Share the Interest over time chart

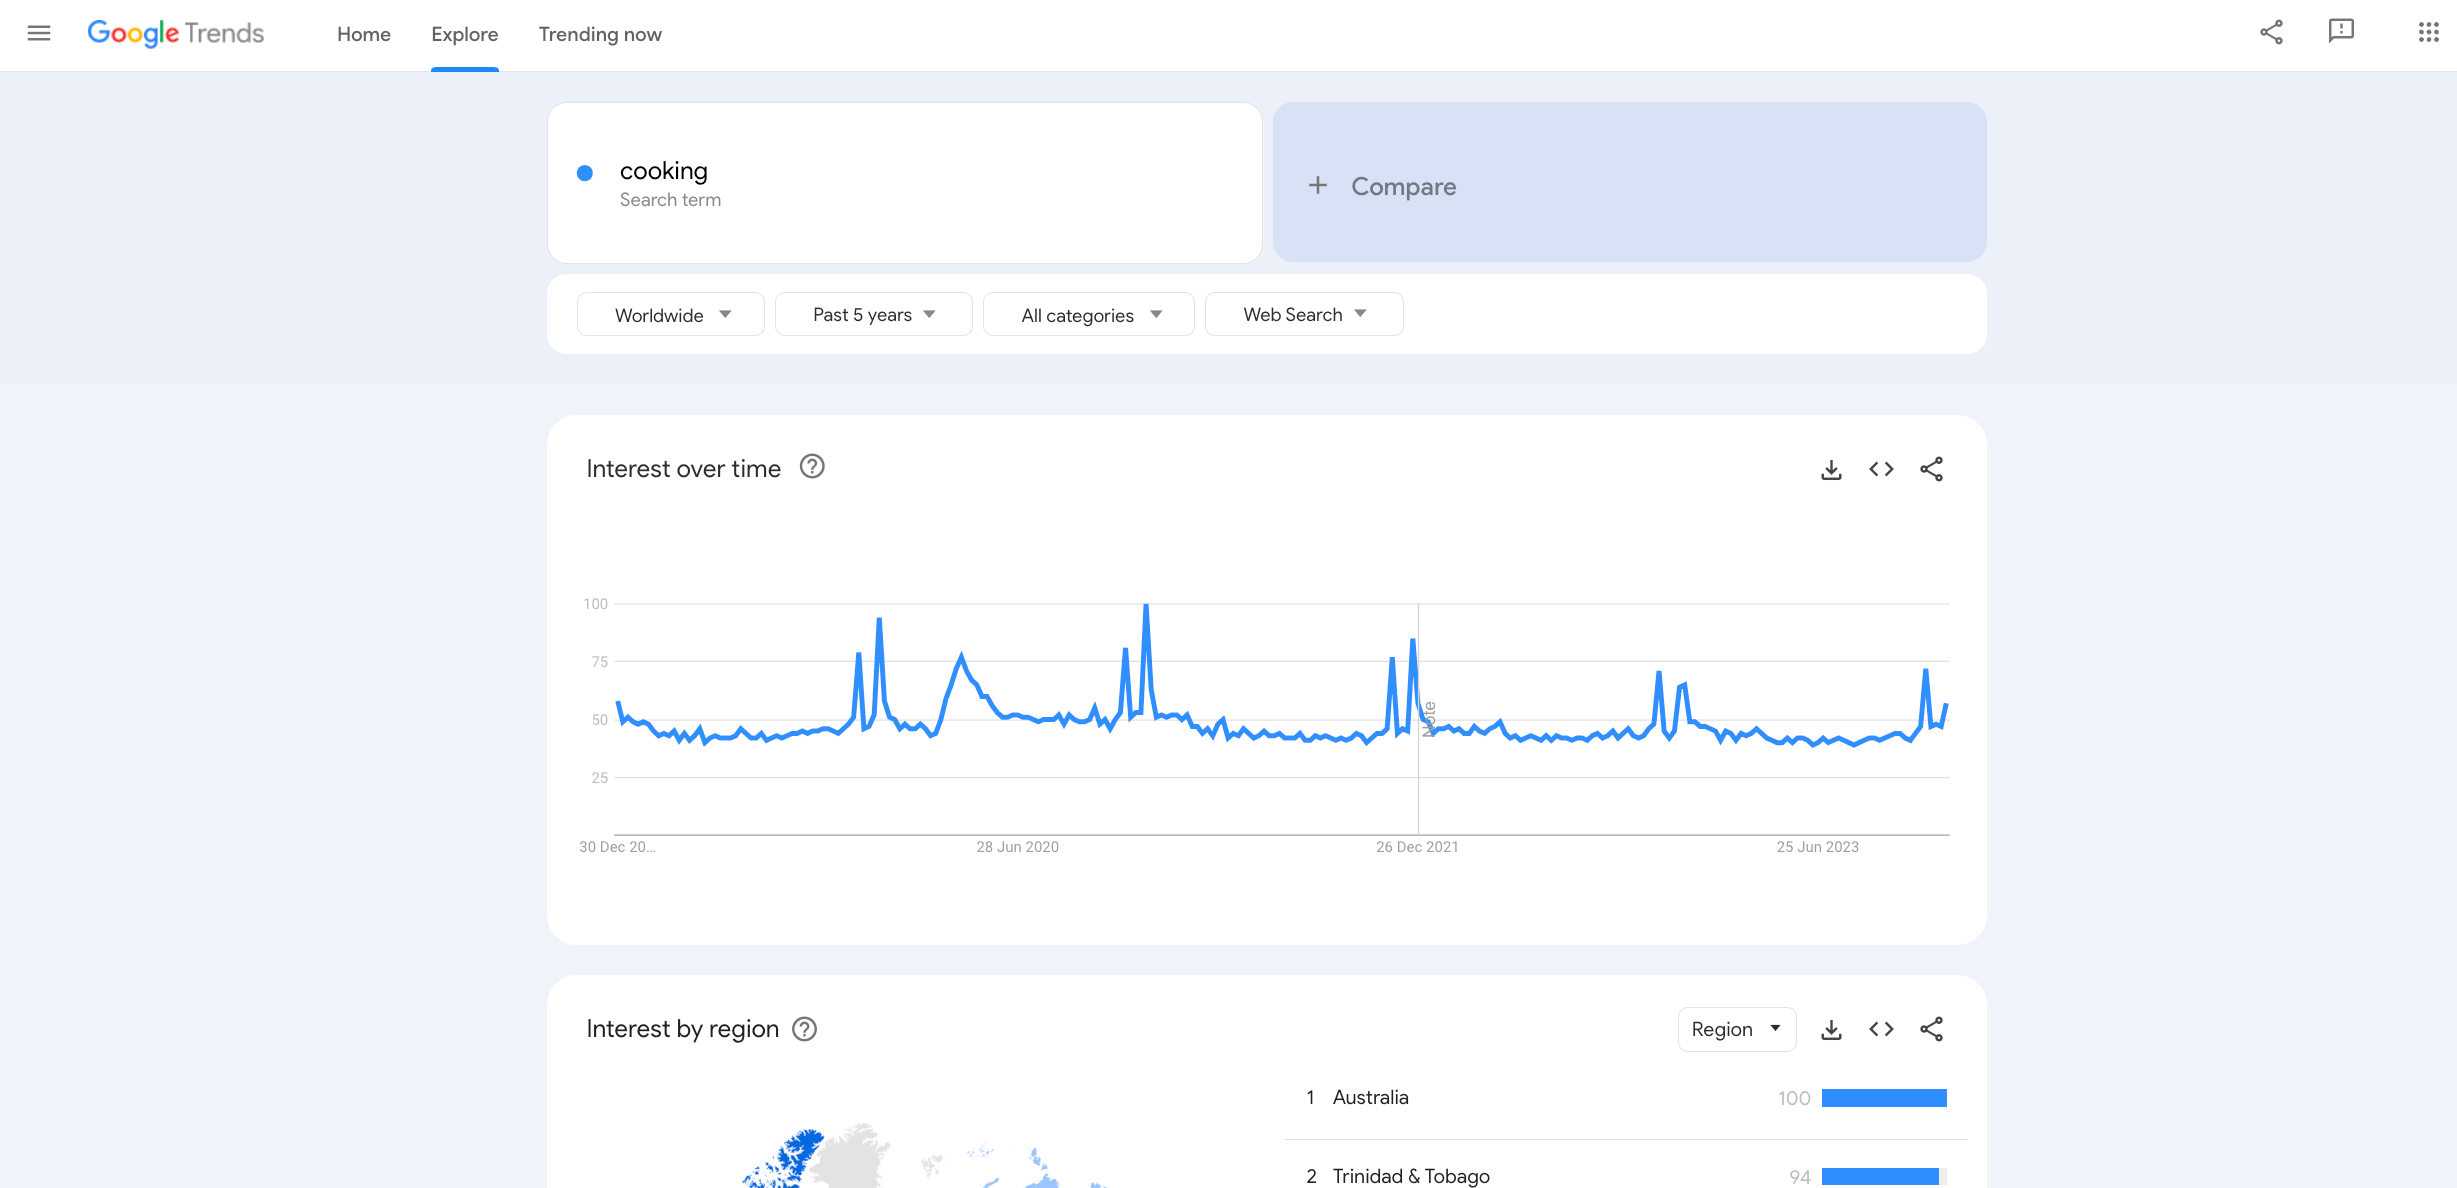(x=1931, y=469)
